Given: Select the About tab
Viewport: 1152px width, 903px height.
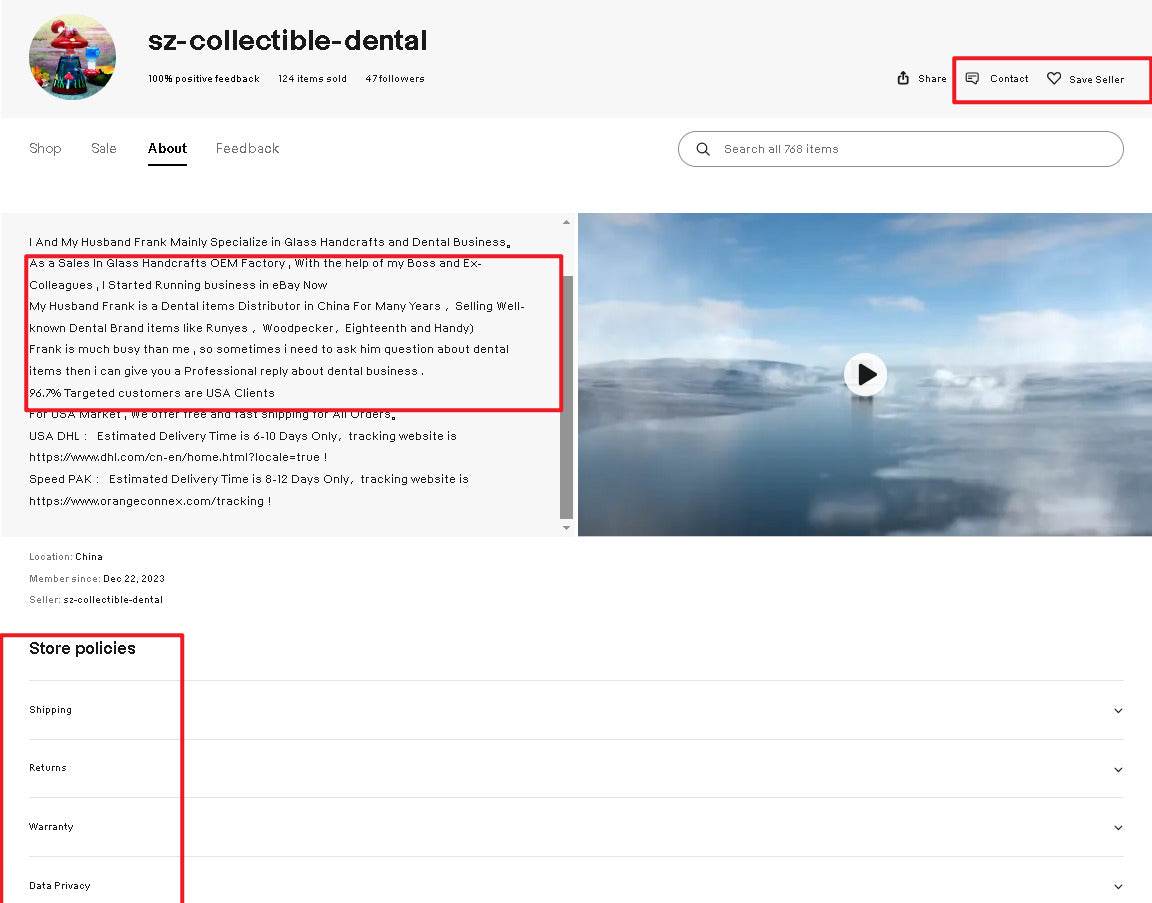Looking at the screenshot, I should [167, 148].
